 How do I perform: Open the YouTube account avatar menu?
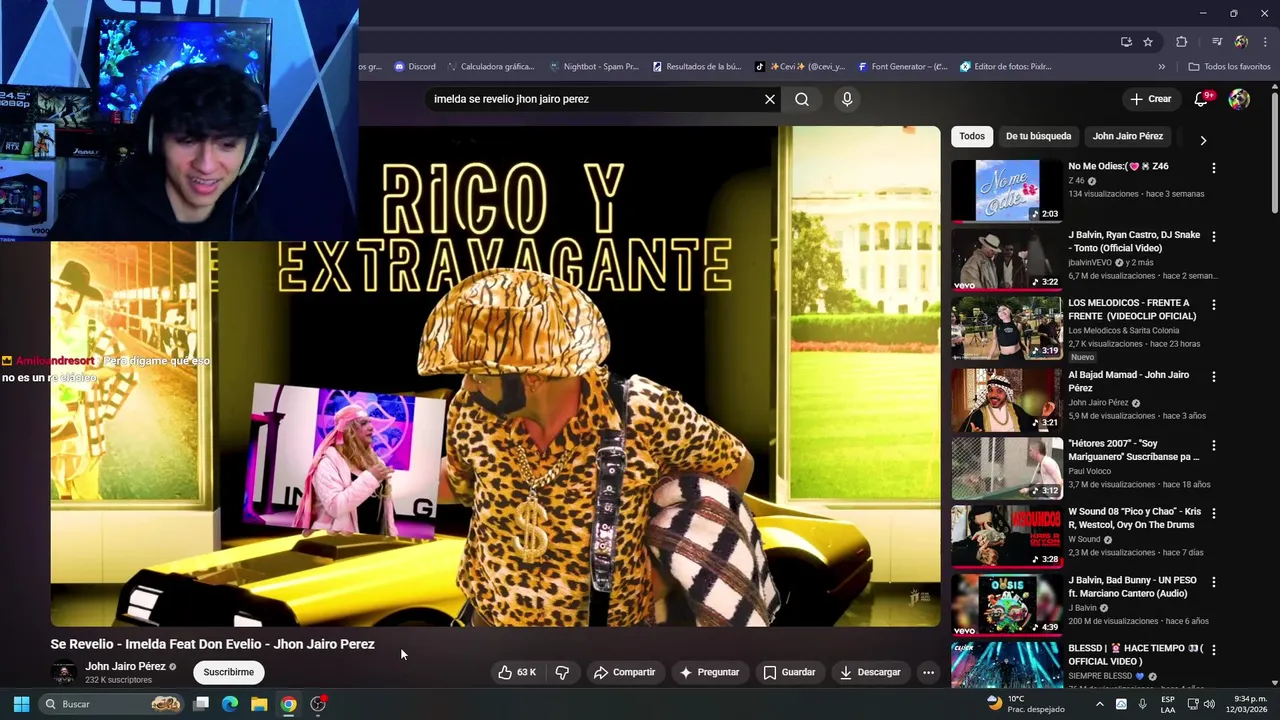(x=1239, y=99)
